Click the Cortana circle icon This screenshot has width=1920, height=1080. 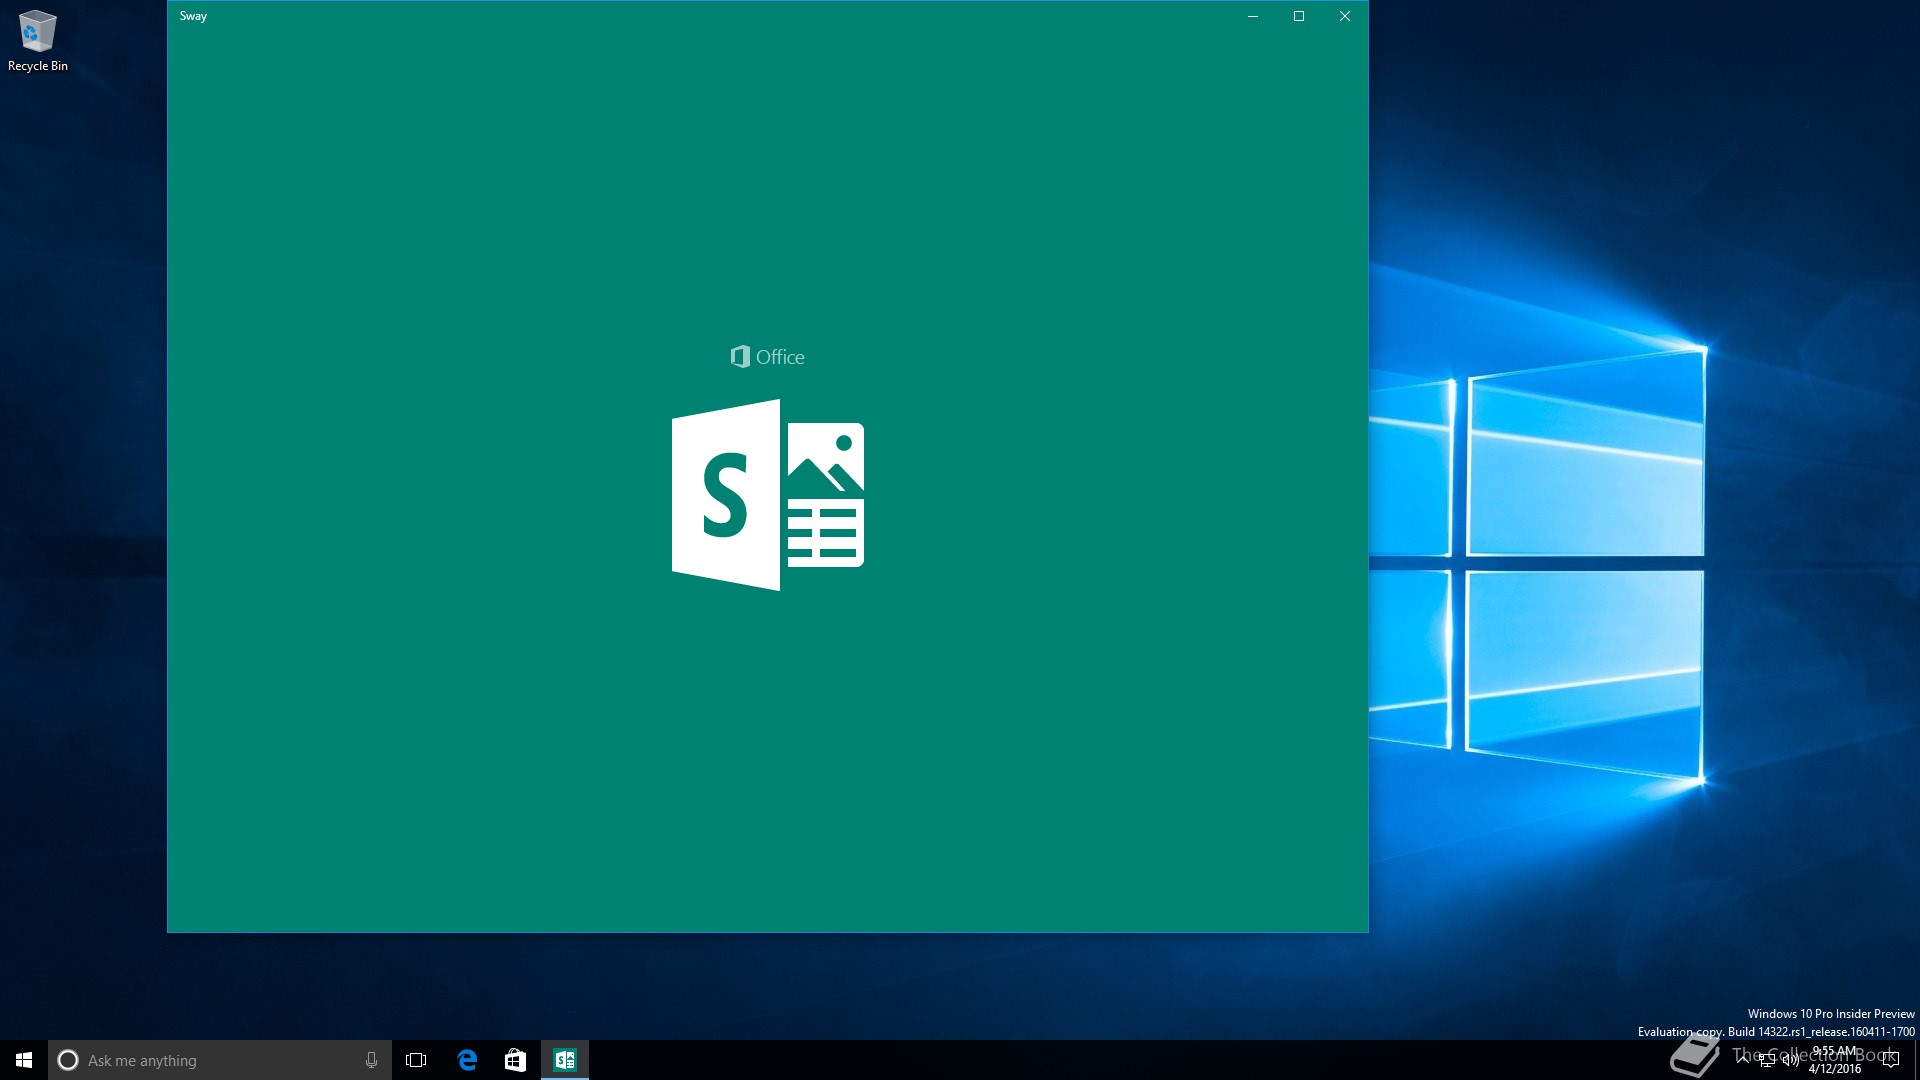pos(68,1060)
